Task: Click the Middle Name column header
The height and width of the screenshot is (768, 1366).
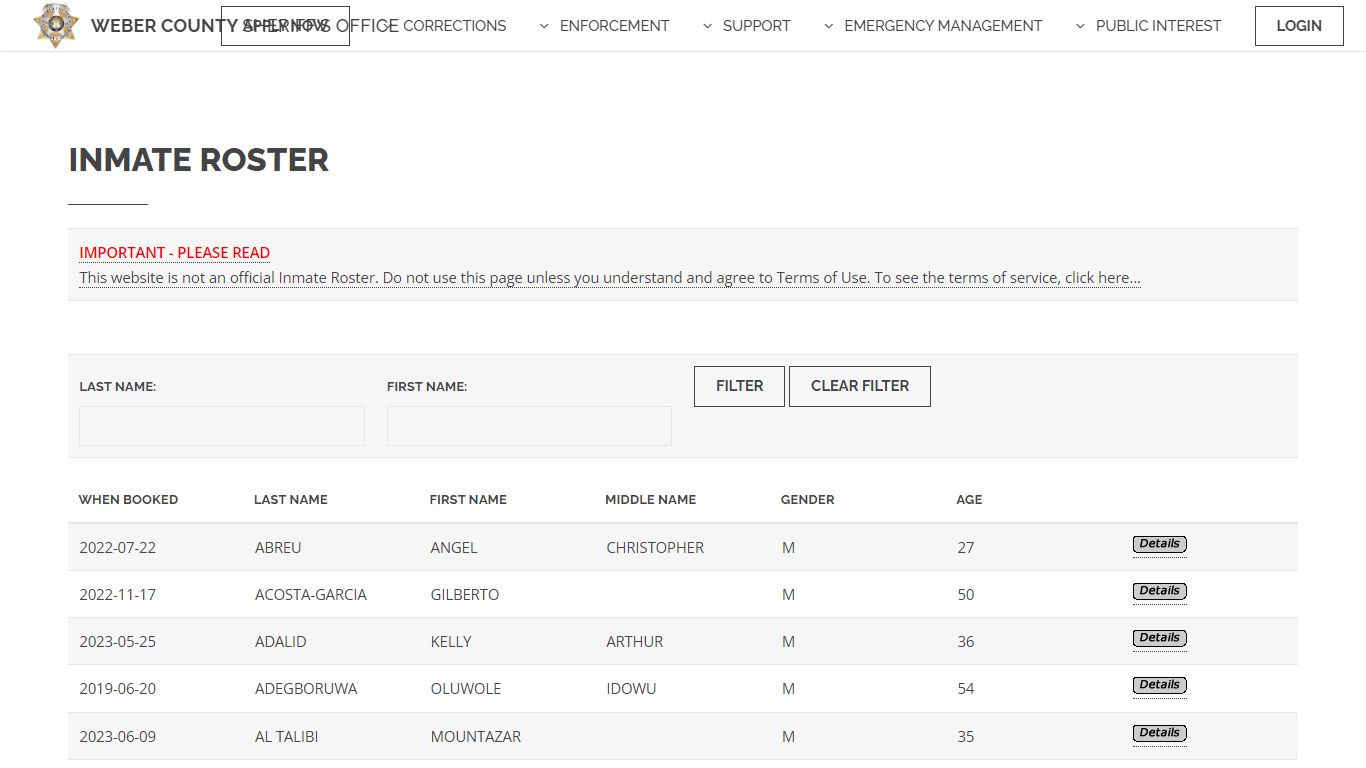Action: (650, 500)
